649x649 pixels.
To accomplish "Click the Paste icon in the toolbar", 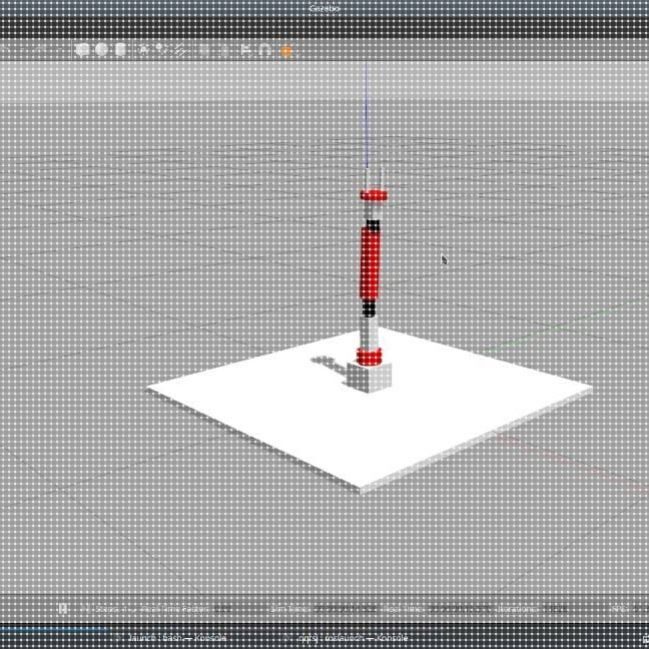I will coord(224,50).
